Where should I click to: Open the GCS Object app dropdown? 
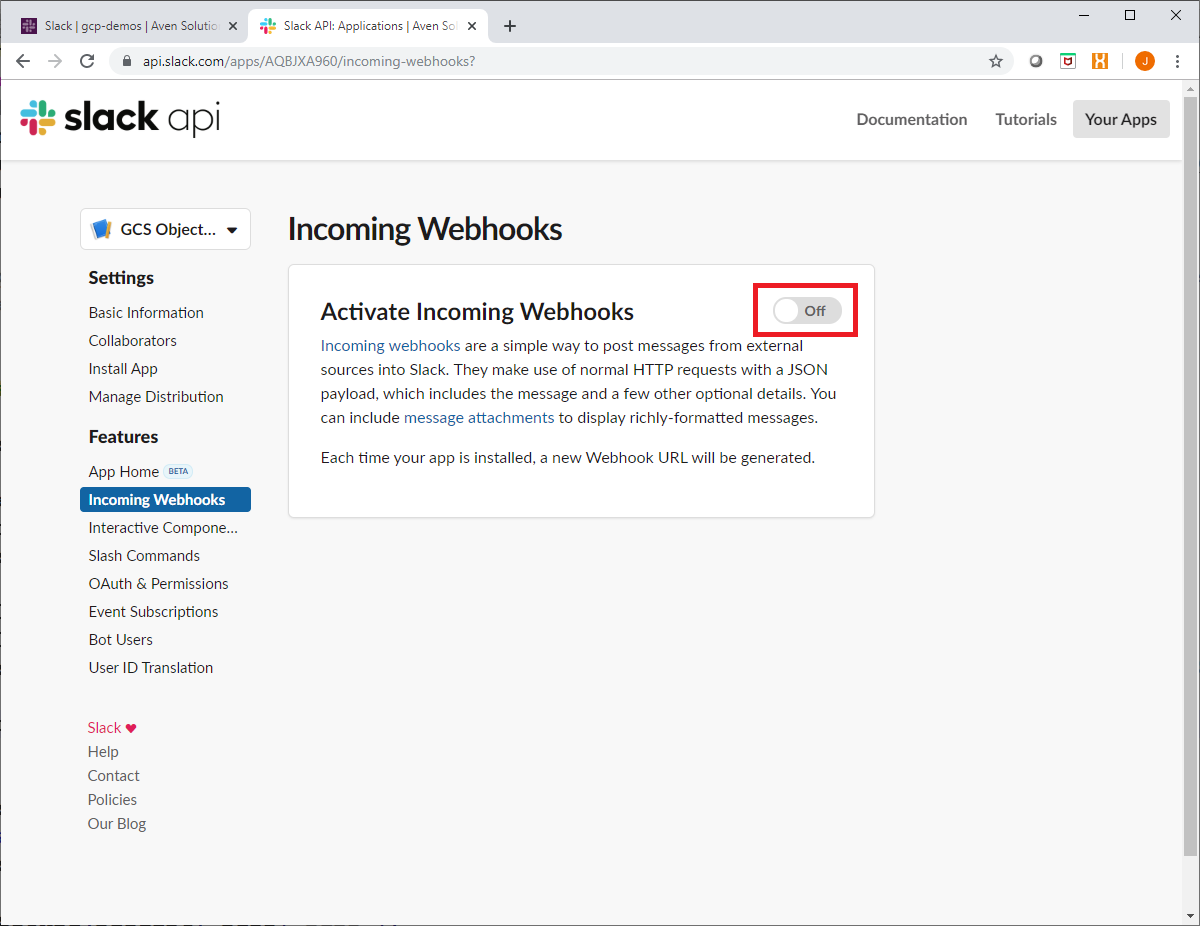click(x=165, y=229)
